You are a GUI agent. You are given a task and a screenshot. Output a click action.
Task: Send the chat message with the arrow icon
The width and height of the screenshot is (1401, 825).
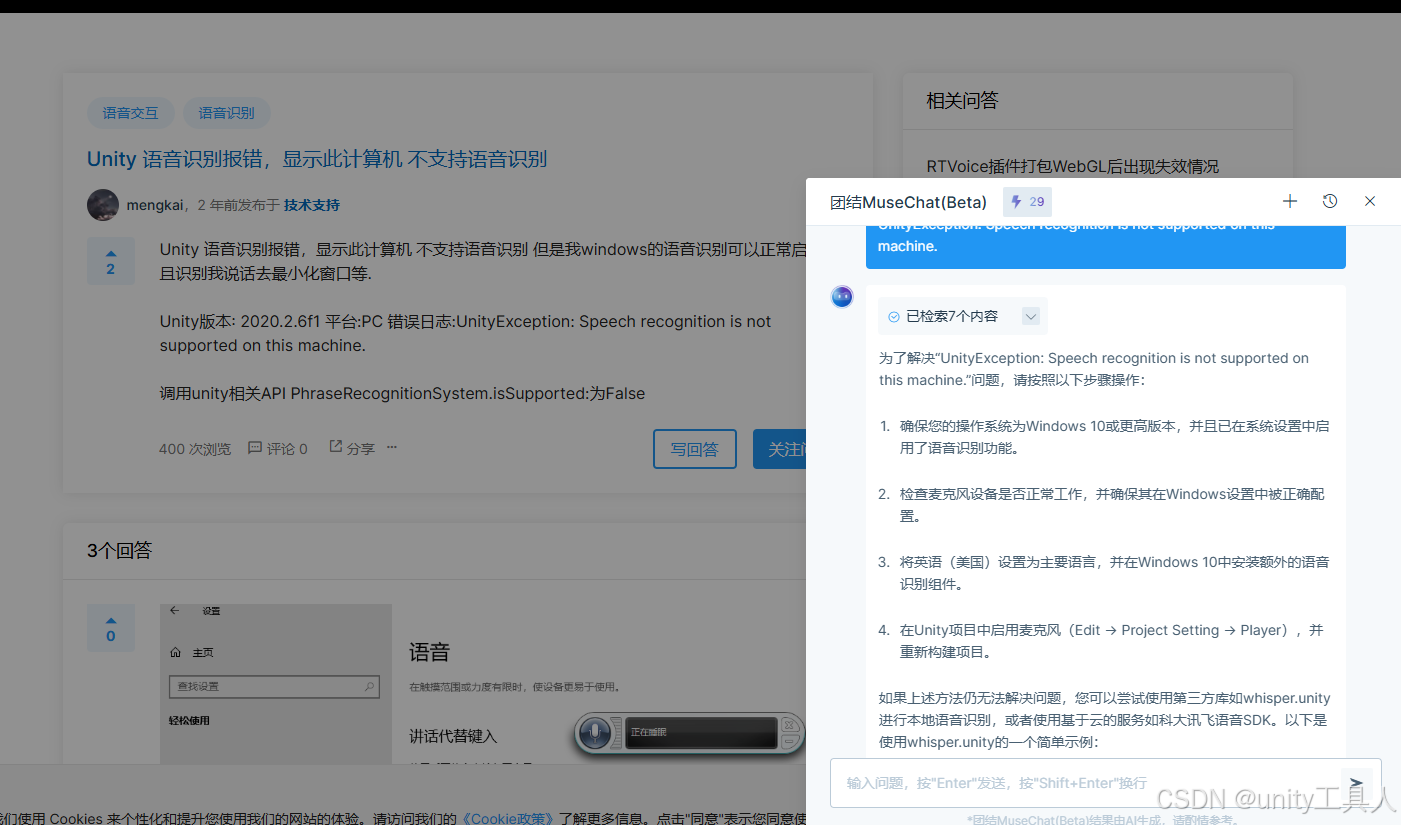(x=1356, y=783)
